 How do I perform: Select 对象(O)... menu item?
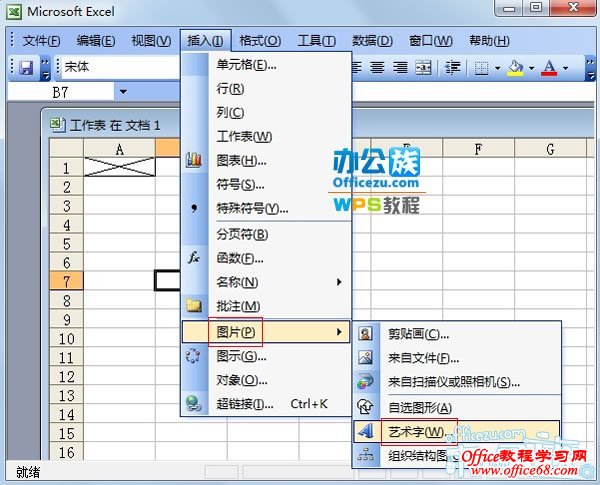[x=266, y=380]
